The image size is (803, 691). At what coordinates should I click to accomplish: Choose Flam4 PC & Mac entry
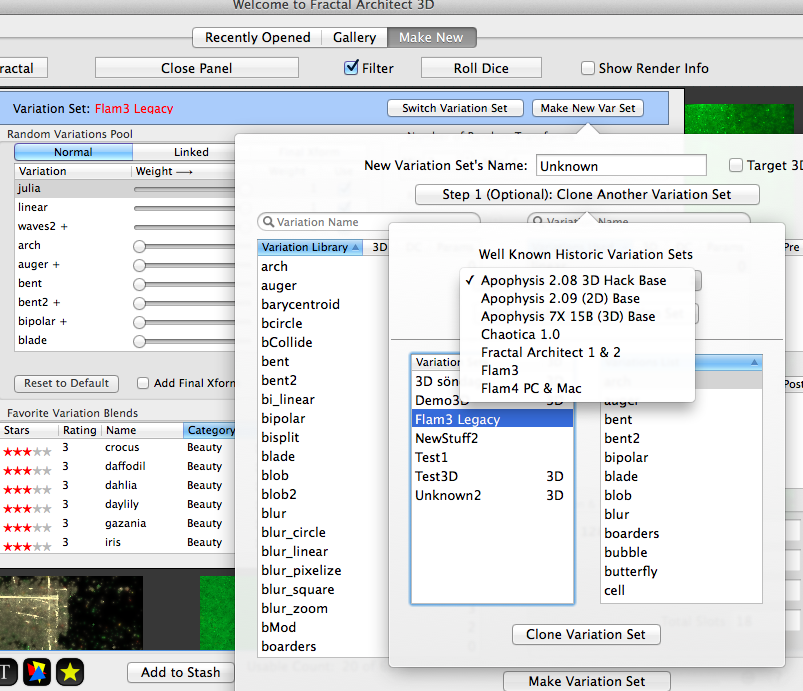click(577, 388)
